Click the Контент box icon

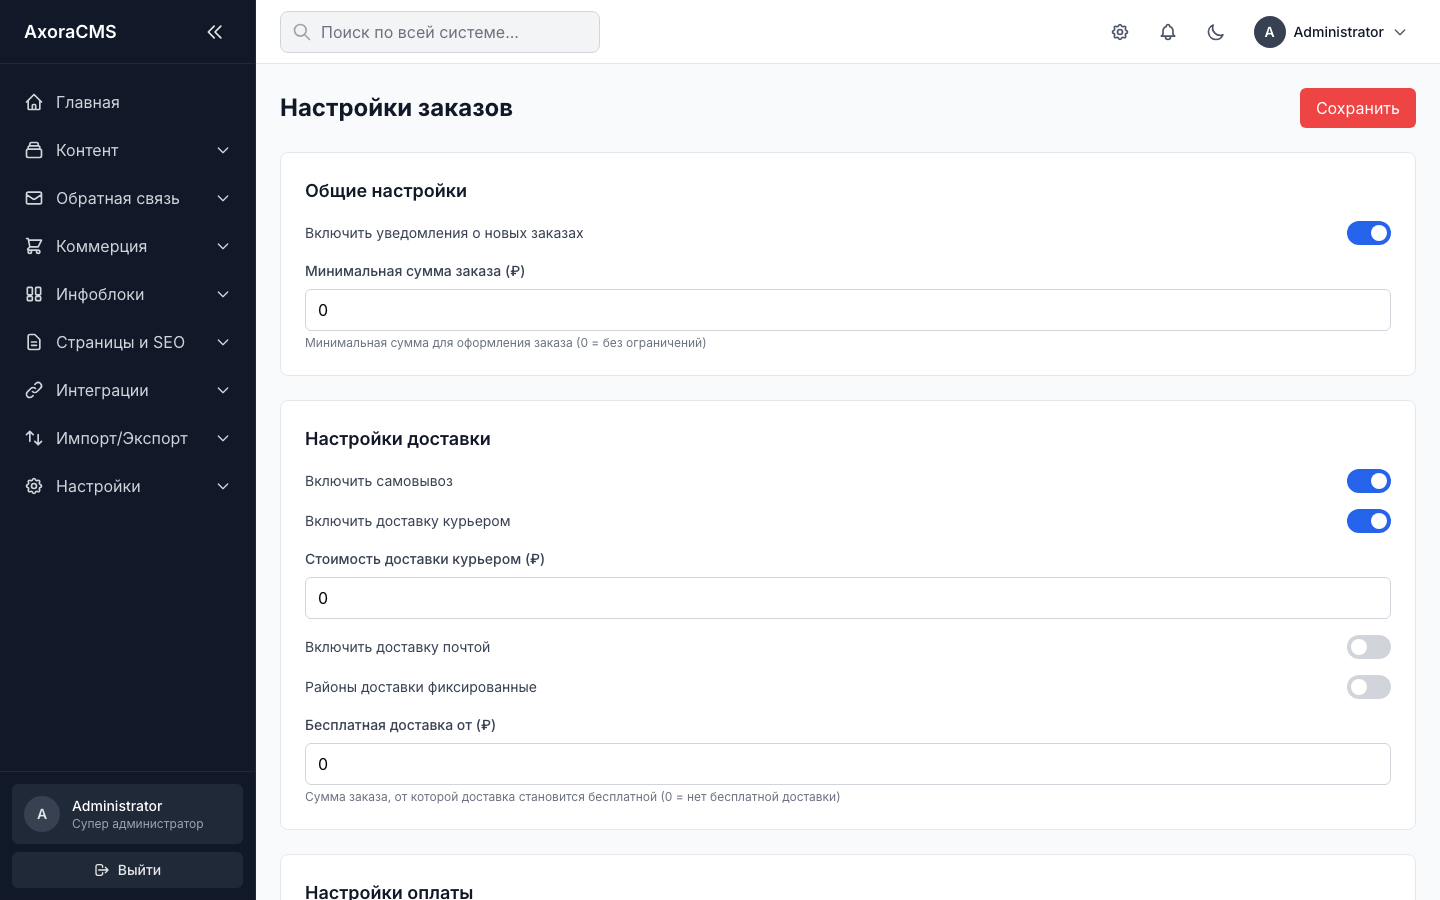[34, 150]
